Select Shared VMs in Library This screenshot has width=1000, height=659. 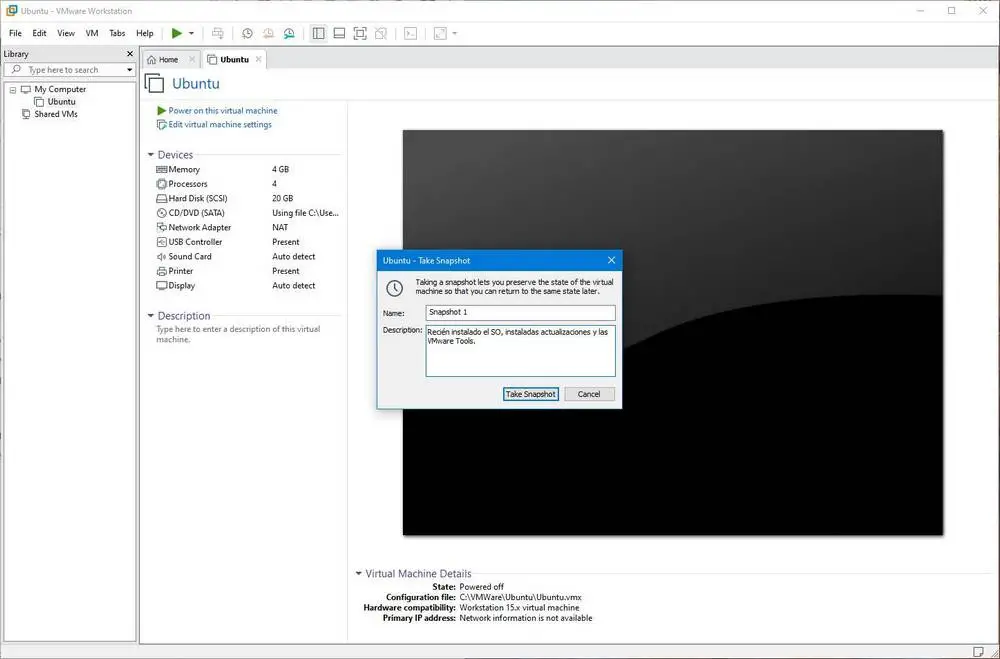(55, 114)
